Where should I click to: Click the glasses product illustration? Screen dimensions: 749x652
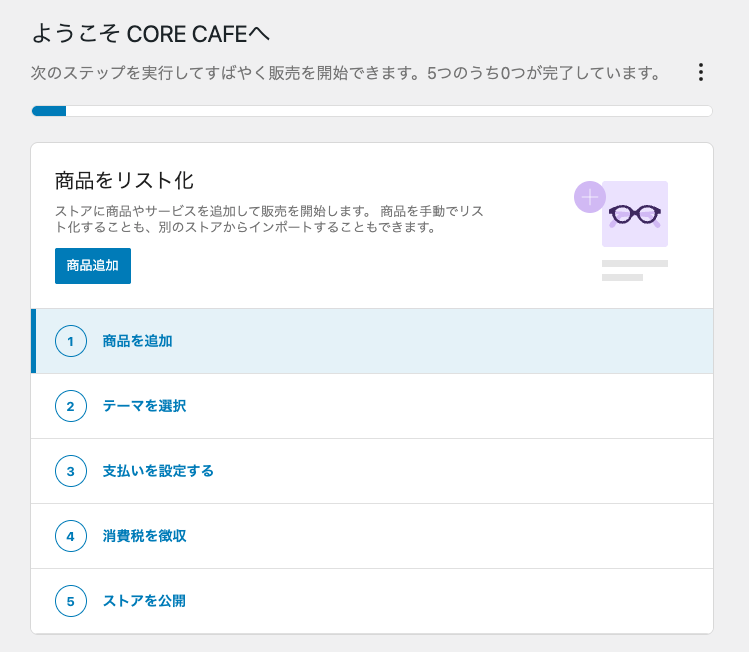pos(635,214)
